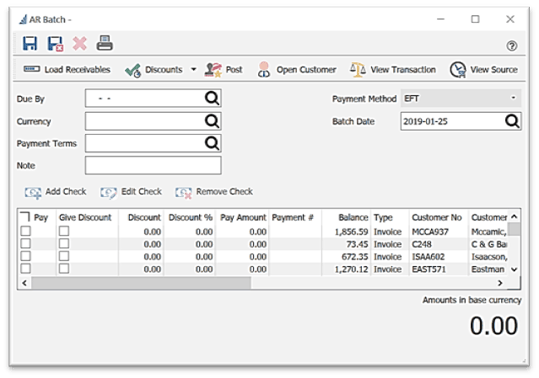539x378 pixels.
Task: Check Give Discount for EAST571 row
Action: (x=64, y=268)
